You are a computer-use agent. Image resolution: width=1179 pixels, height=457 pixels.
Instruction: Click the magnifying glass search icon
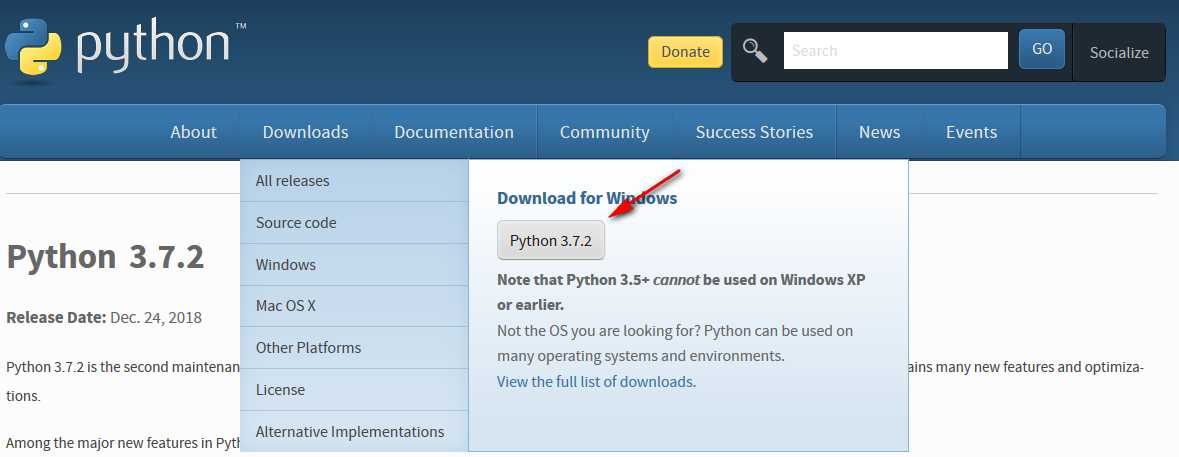click(x=755, y=51)
